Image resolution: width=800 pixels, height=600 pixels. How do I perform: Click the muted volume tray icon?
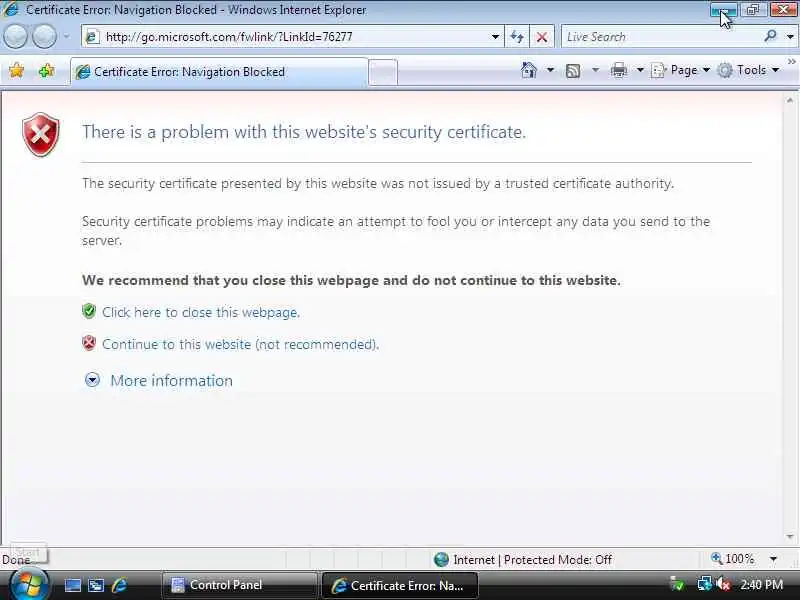click(x=723, y=584)
